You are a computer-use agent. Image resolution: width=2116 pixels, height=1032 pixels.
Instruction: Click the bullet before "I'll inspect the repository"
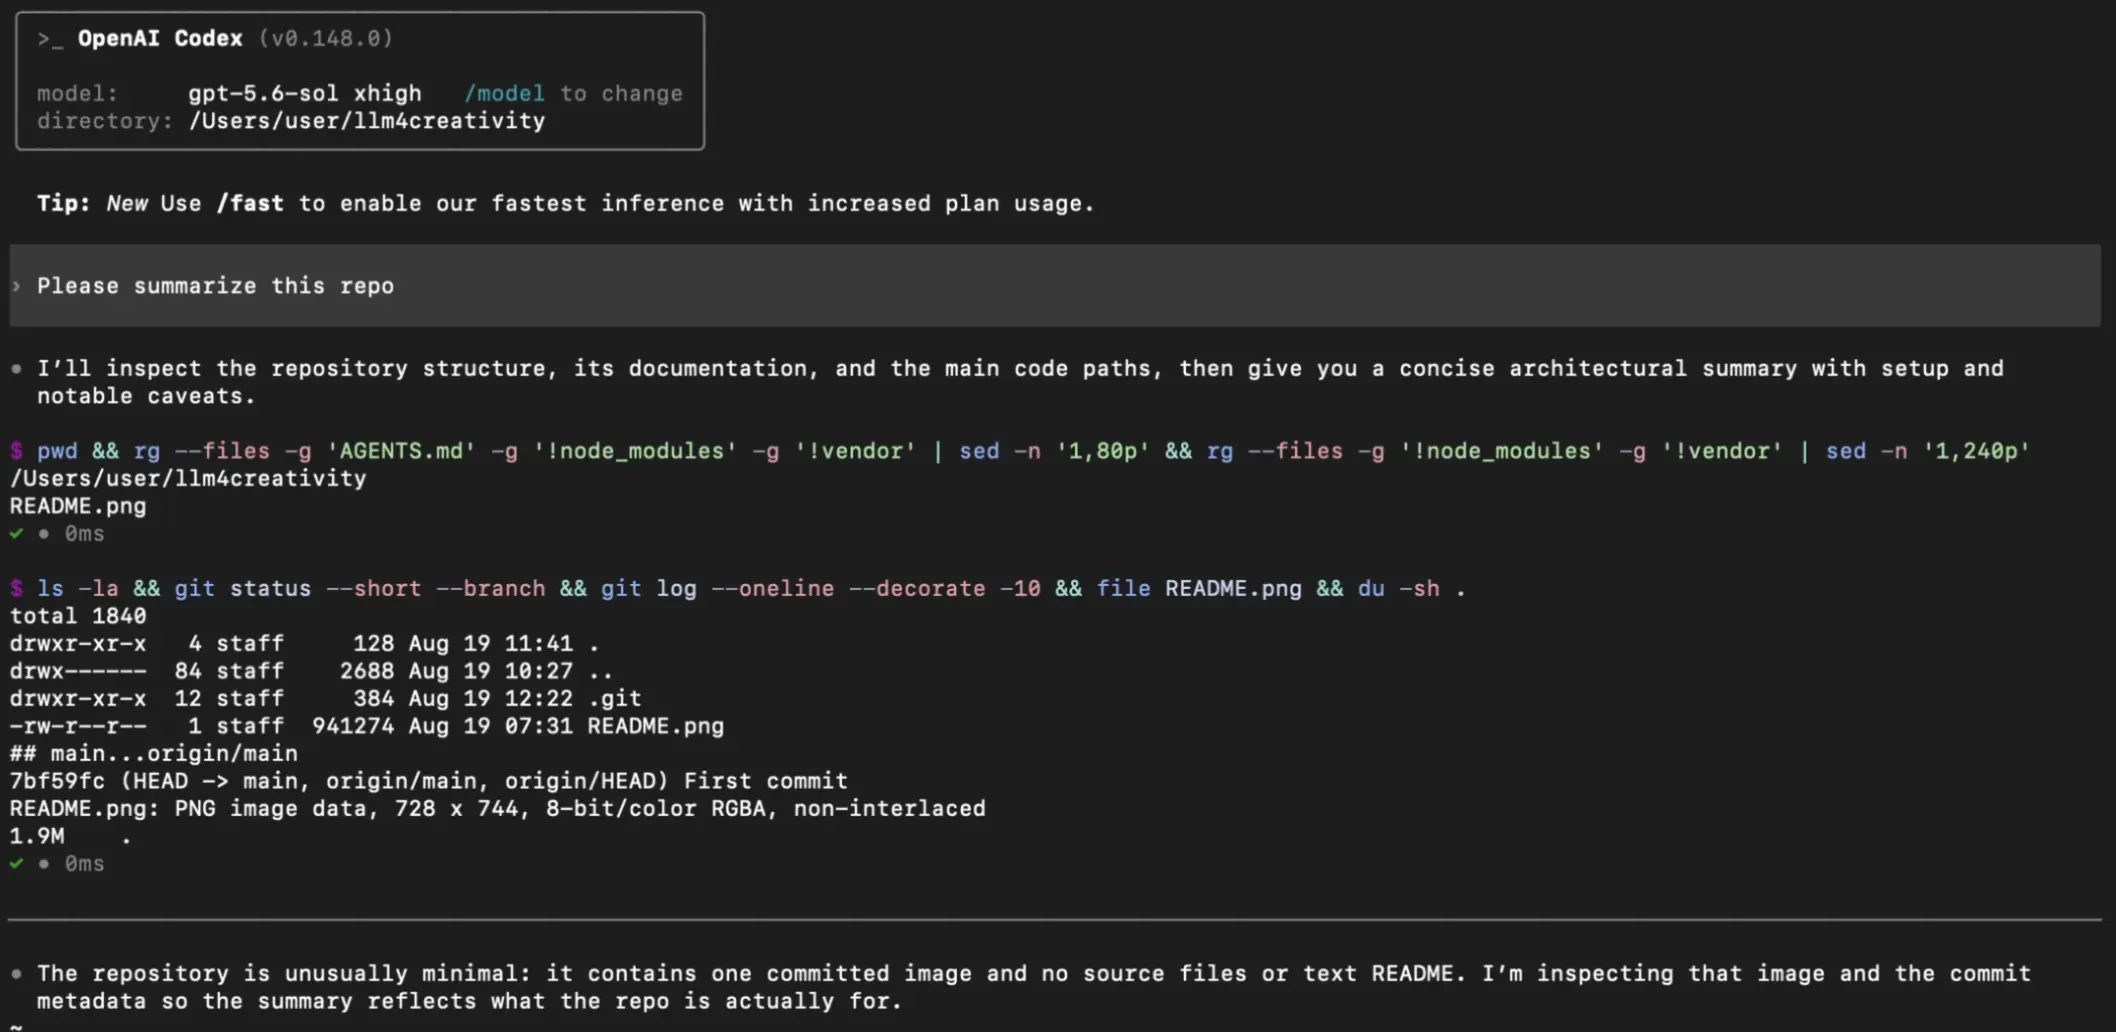17,369
